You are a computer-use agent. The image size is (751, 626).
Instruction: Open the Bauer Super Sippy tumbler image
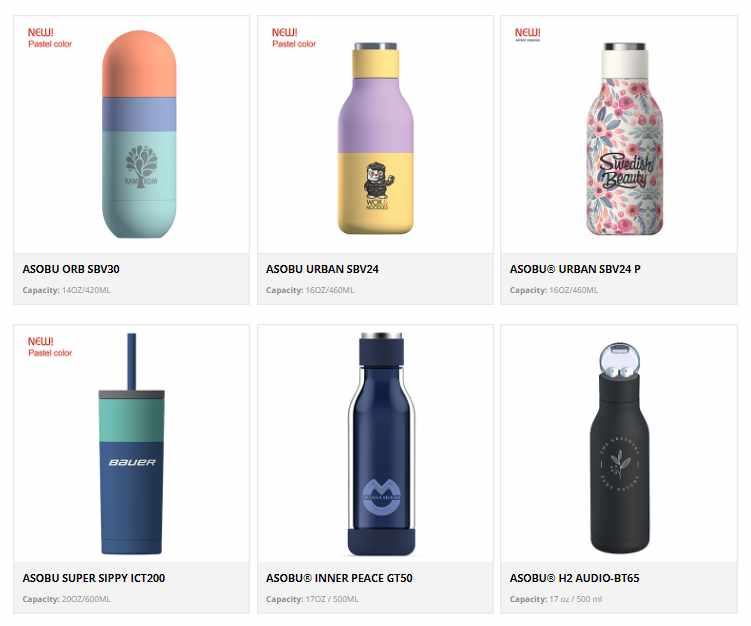[132, 444]
